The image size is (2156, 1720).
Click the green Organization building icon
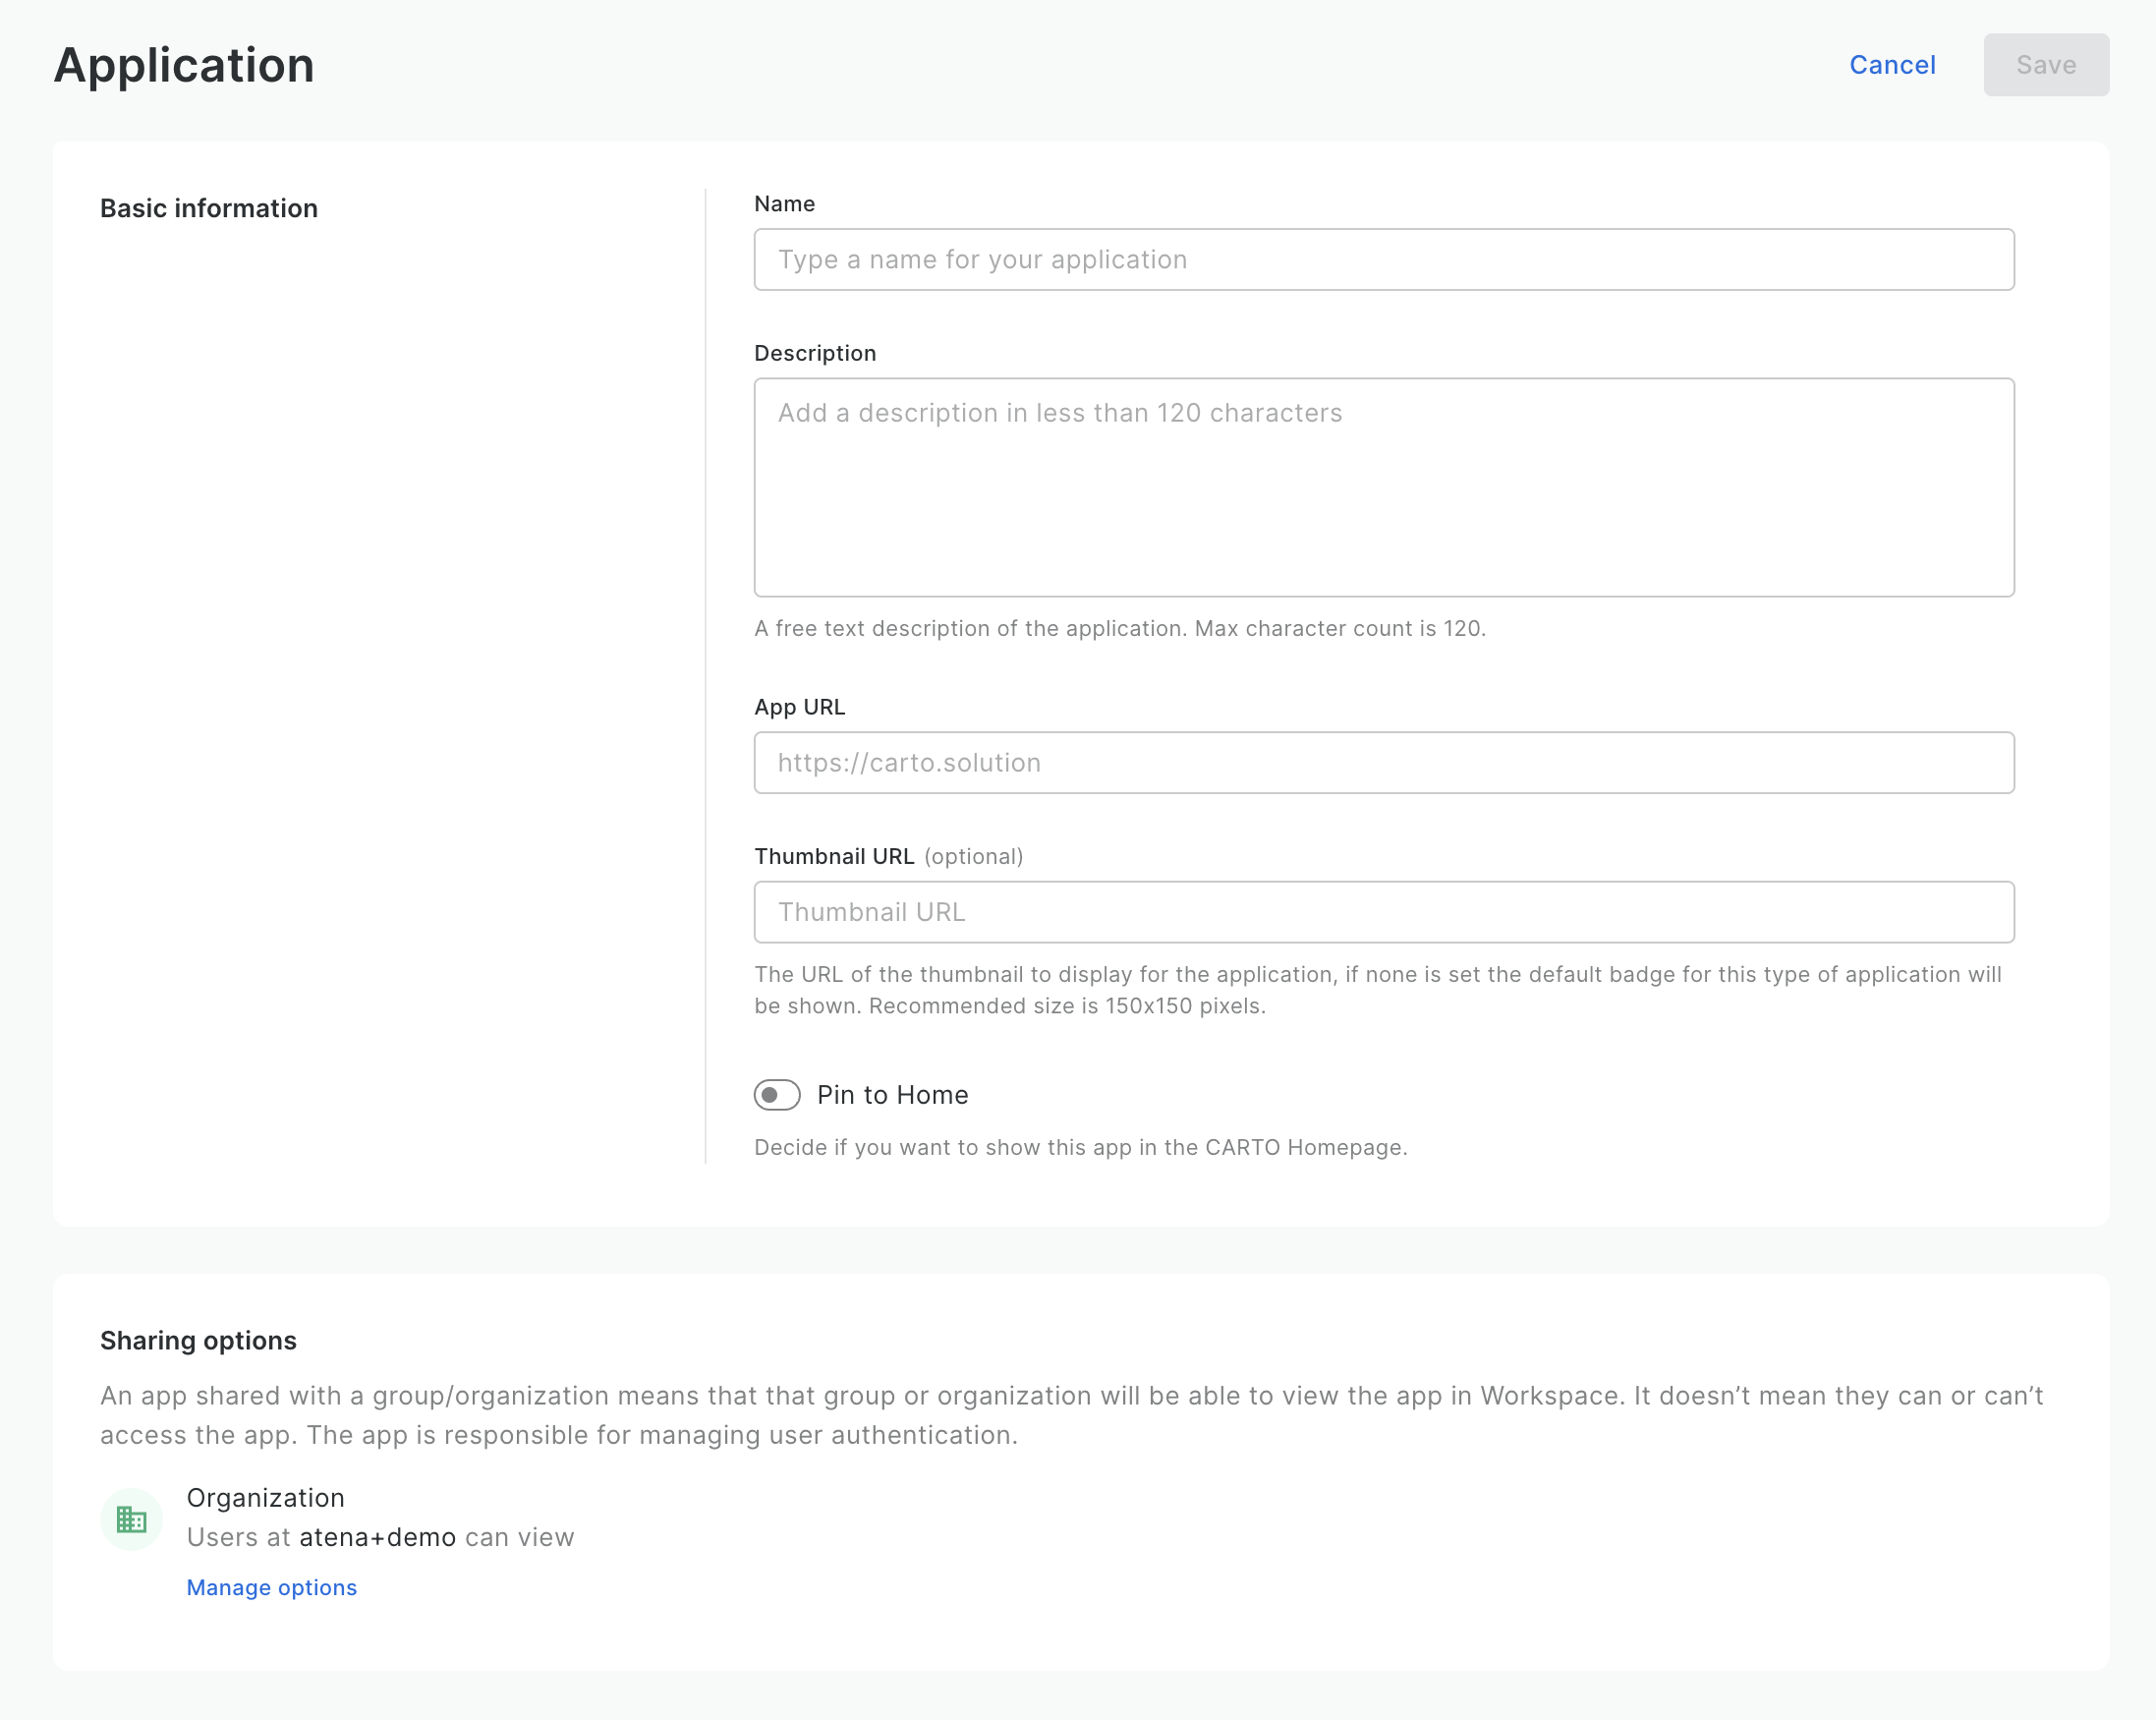(x=131, y=1519)
